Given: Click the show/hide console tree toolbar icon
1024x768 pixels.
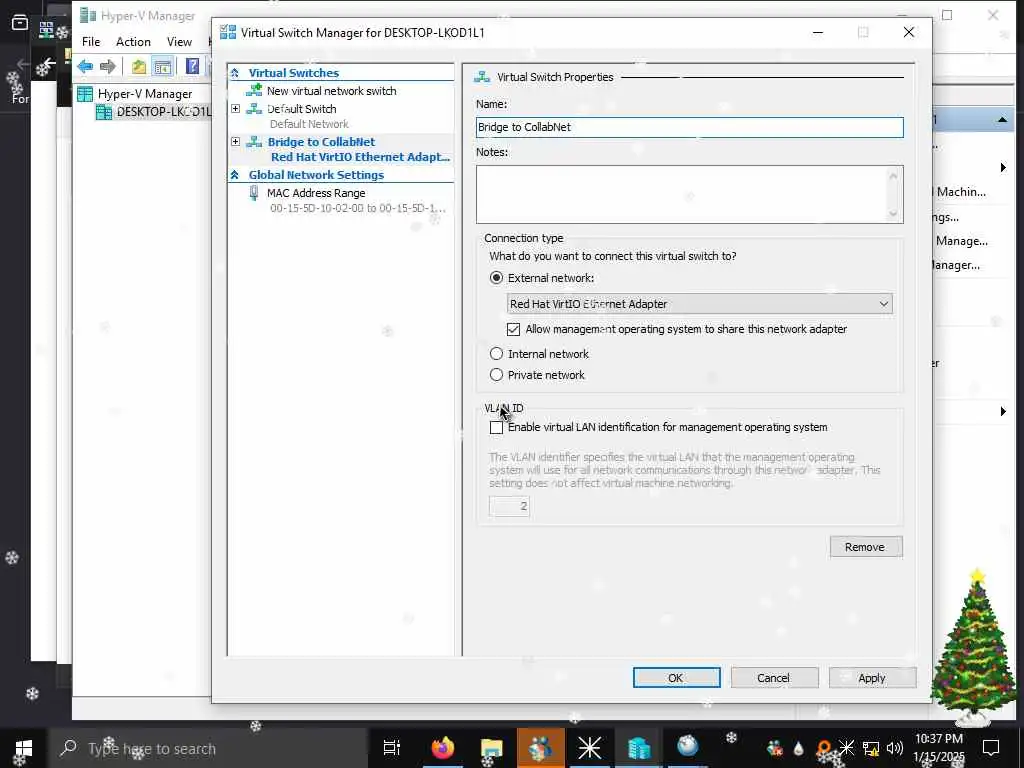Looking at the screenshot, I should [x=163, y=66].
